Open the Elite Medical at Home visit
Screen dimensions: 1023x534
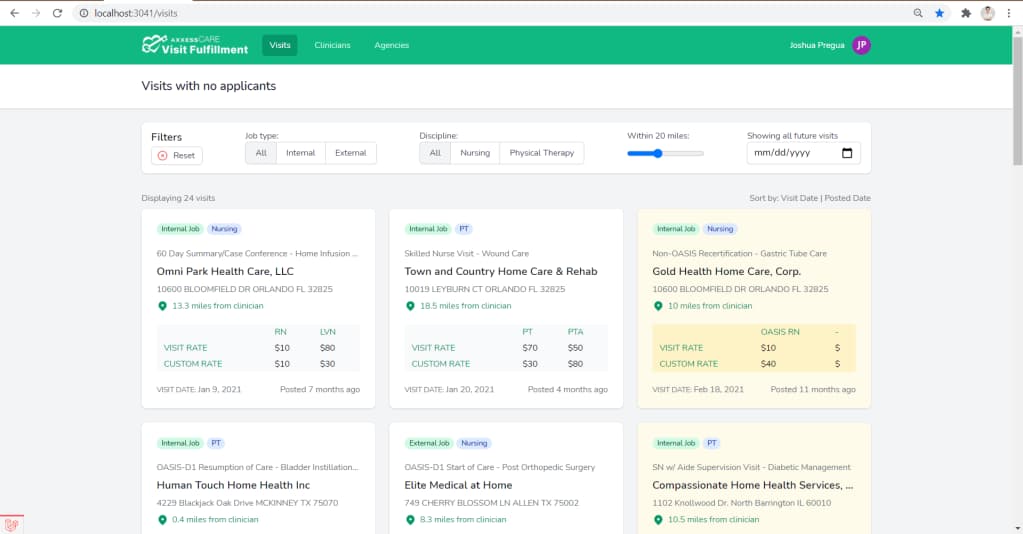point(458,485)
